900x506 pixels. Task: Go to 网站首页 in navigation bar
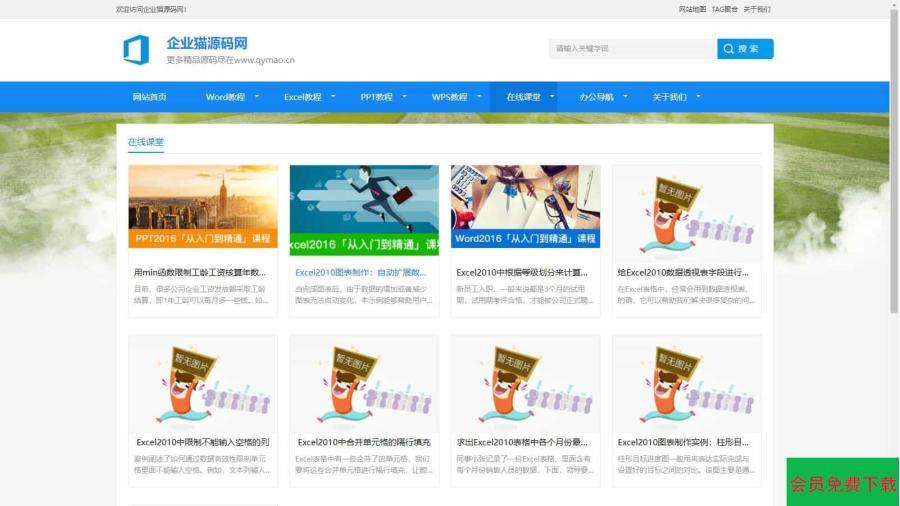[149, 97]
